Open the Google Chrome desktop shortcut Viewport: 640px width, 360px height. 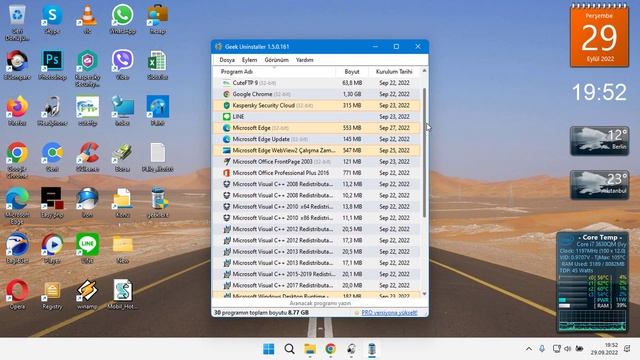[17, 159]
